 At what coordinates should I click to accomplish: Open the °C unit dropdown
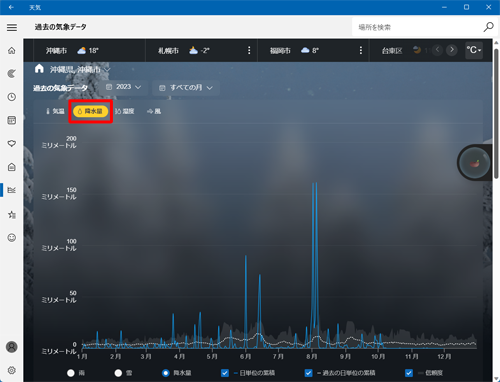point(474,50)
